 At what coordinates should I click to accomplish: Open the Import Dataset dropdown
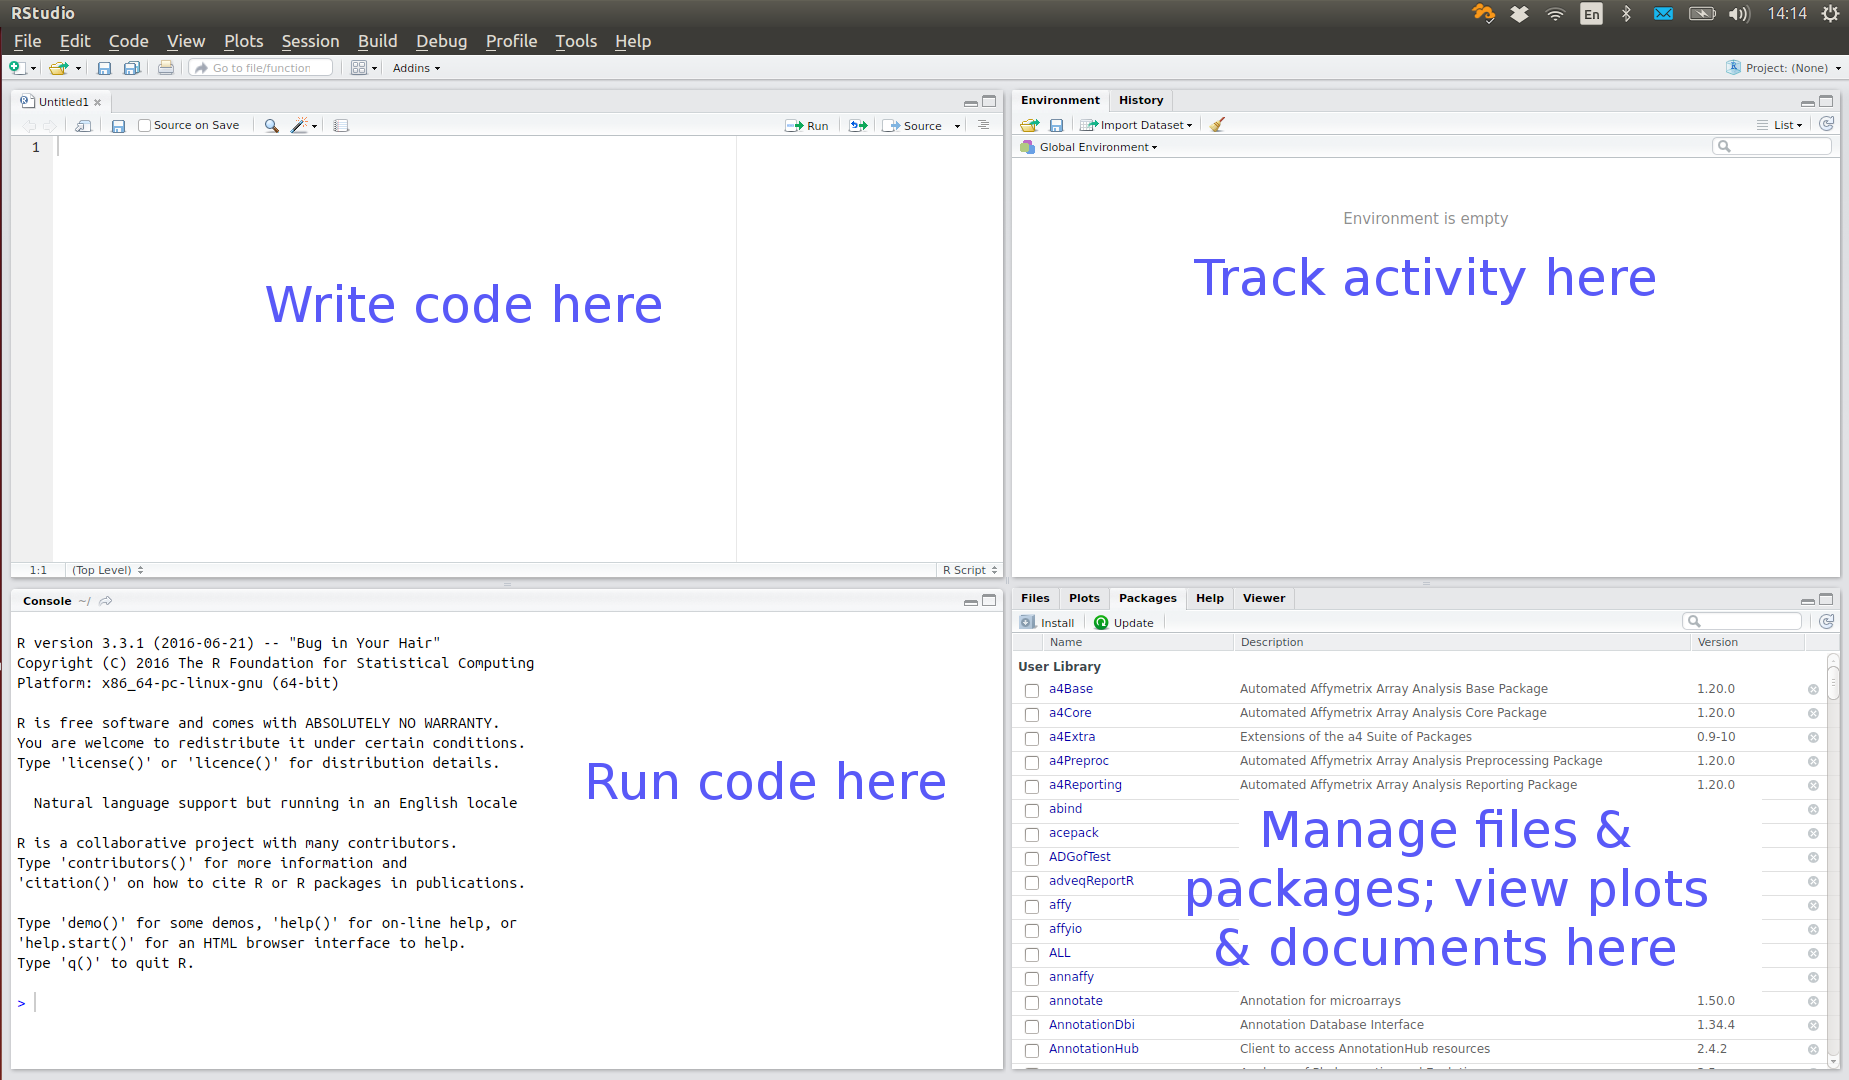[1137, 125]
